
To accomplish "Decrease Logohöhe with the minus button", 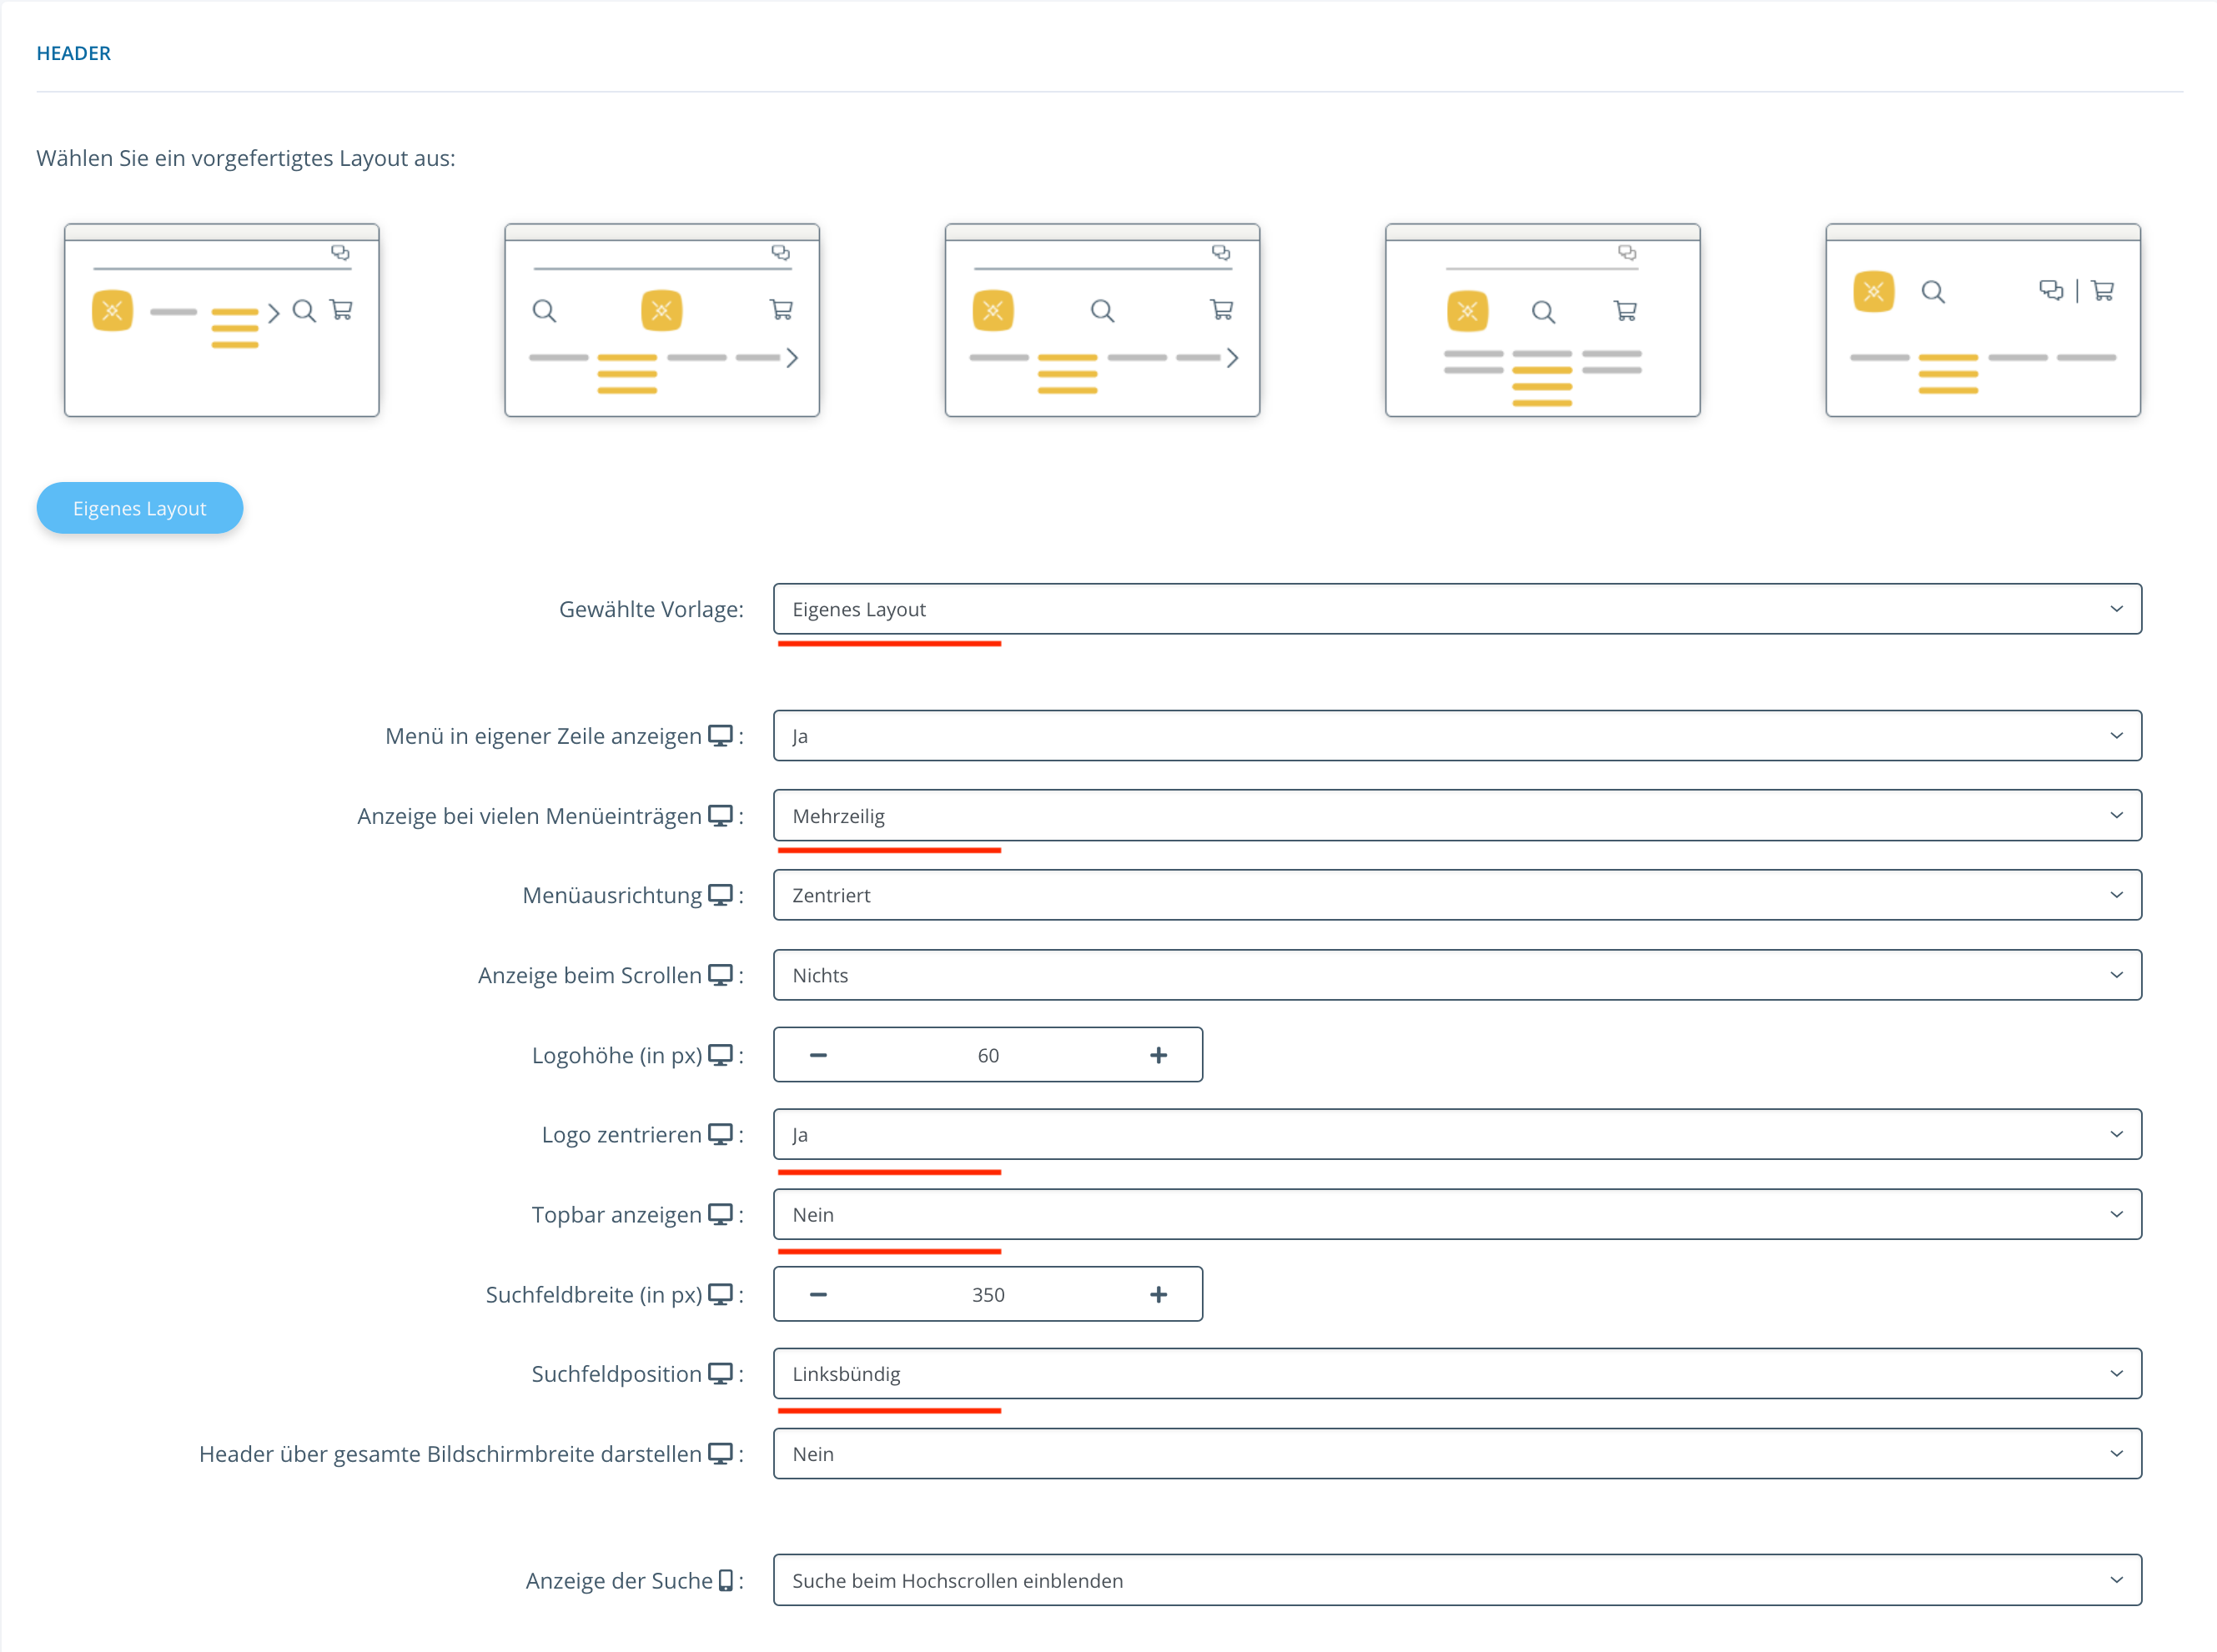I will [x=818, y=1055].
